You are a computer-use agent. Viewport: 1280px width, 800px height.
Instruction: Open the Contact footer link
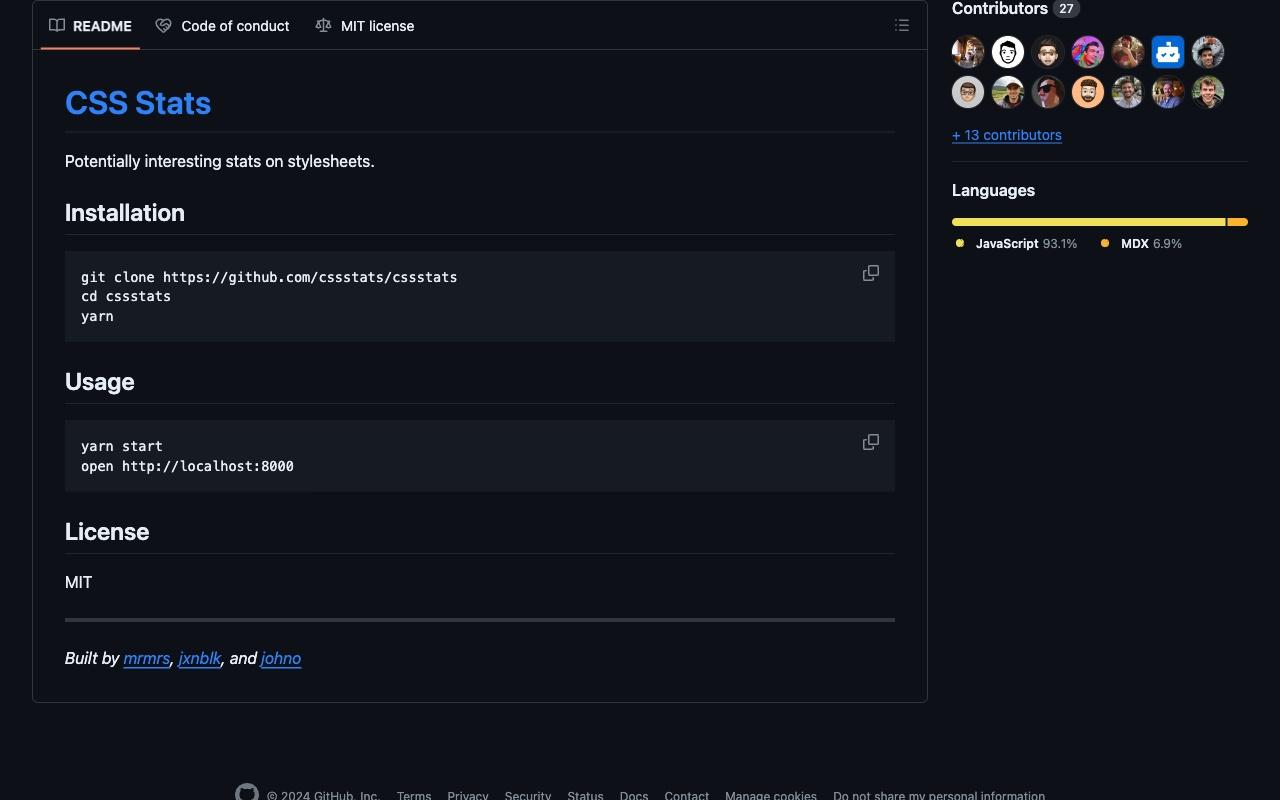click(687, 796)
